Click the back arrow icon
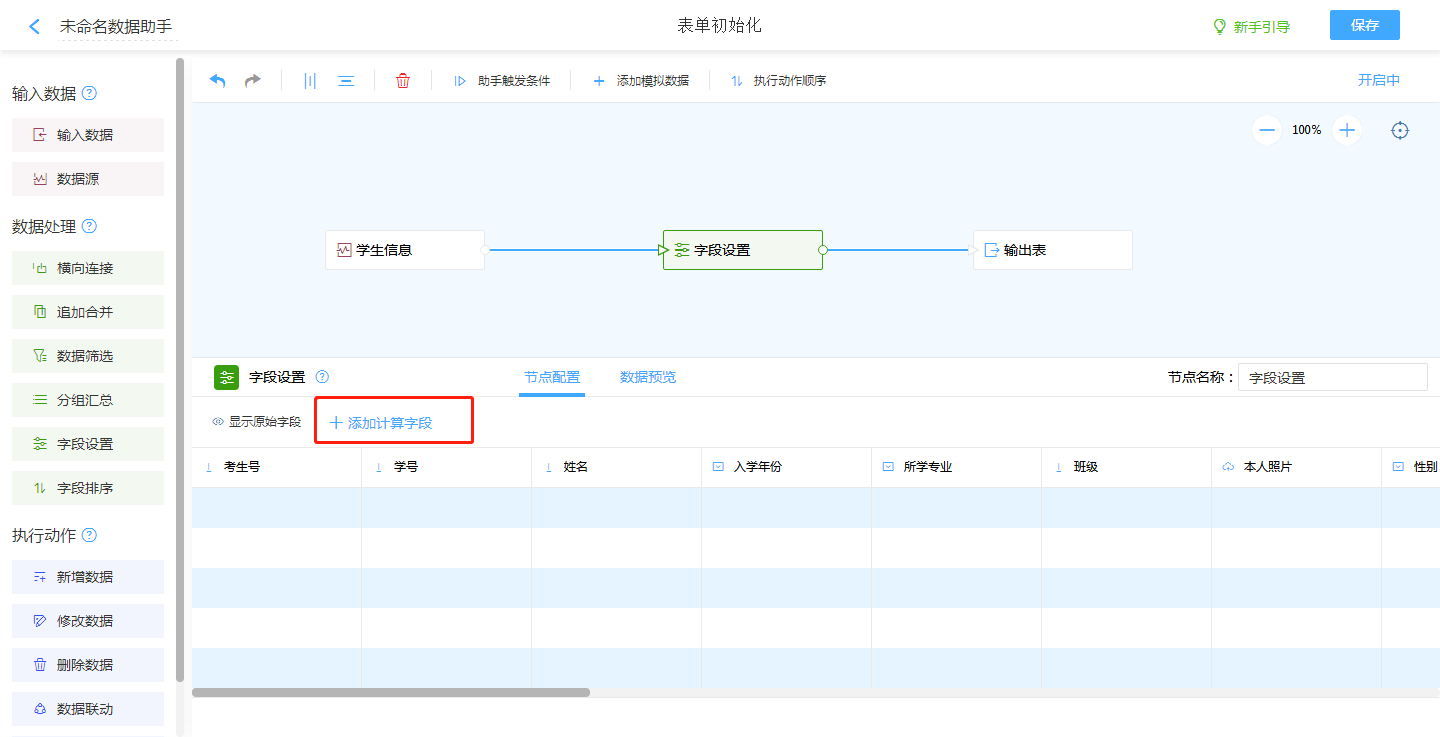This screenshot has width=1440, height=737. click(x=35, y=27)
